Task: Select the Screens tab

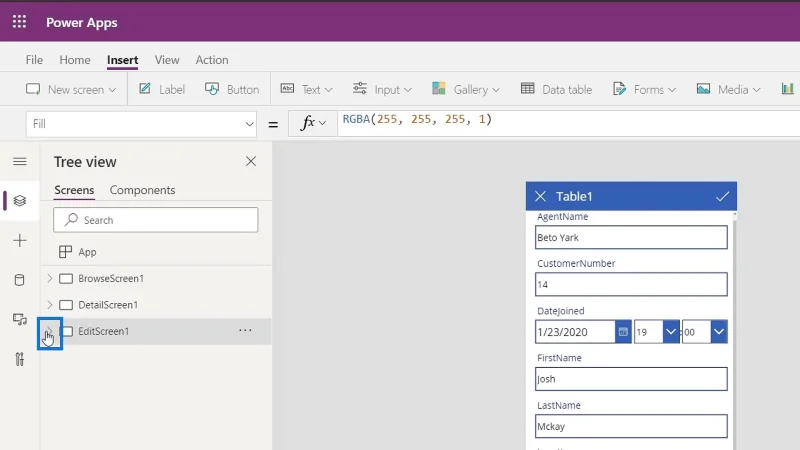Action: click(x=74, y=190)
